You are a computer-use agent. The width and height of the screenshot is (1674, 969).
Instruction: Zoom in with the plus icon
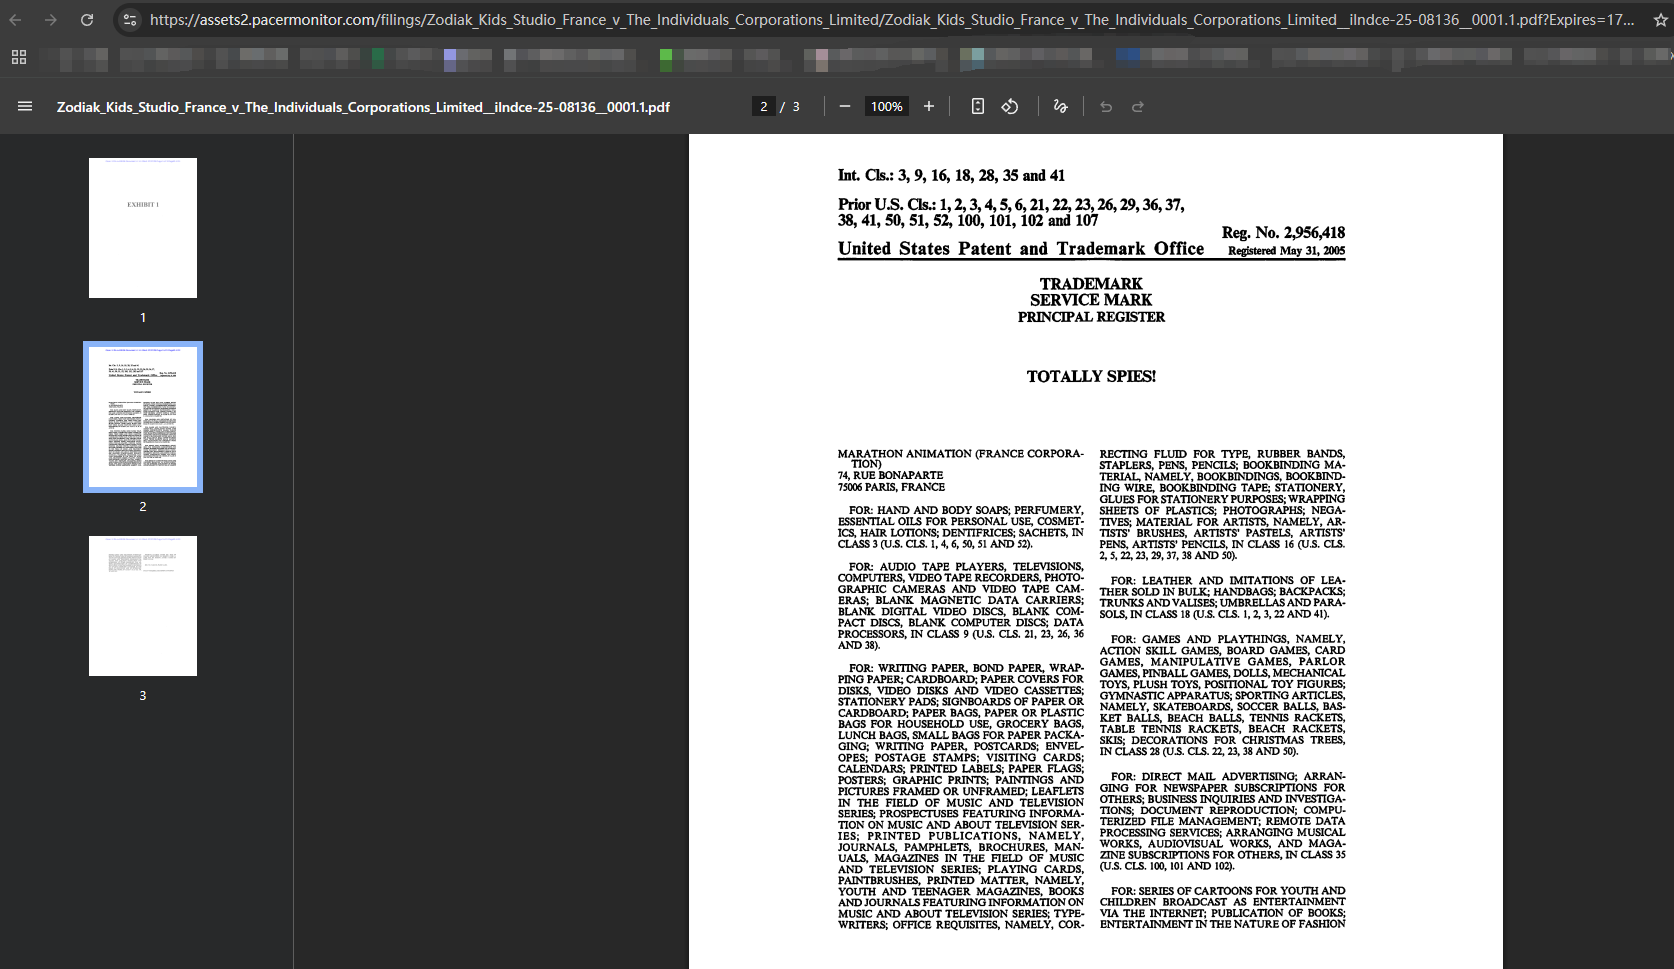pyautogui.click(x=929, y=106)
